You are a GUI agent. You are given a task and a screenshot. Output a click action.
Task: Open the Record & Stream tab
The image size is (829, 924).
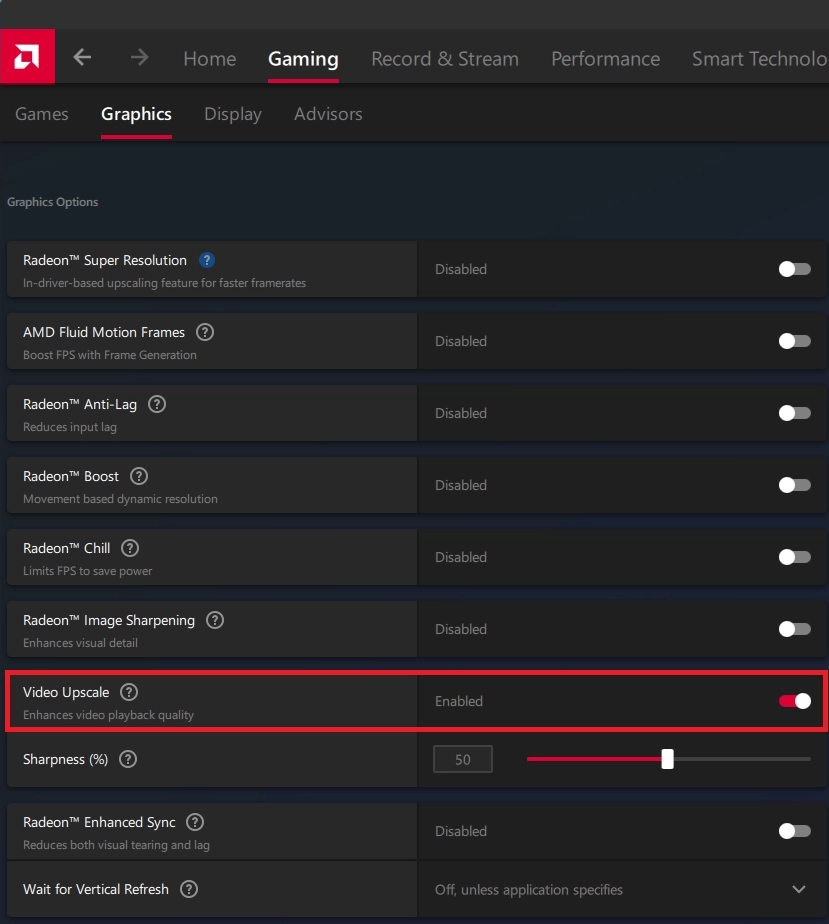[x=445, y=59]
